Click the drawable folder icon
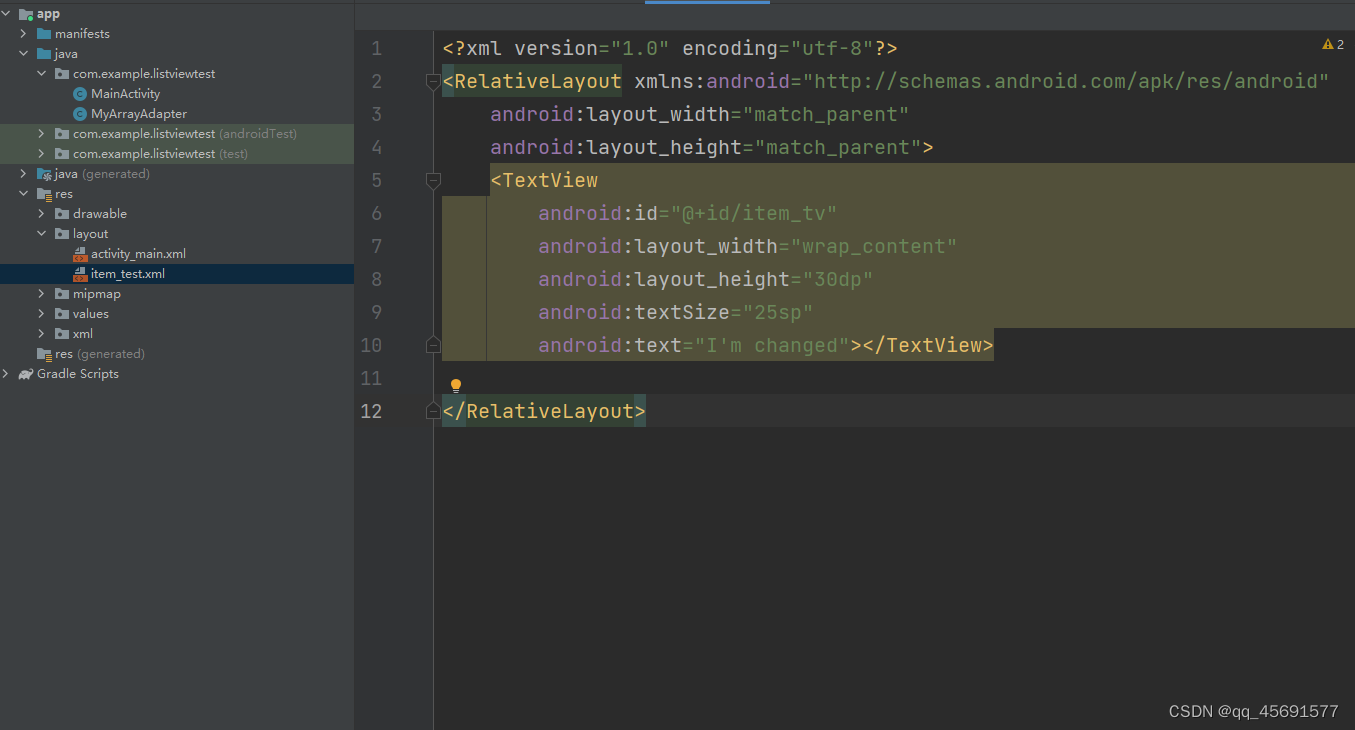 [62, 214]
